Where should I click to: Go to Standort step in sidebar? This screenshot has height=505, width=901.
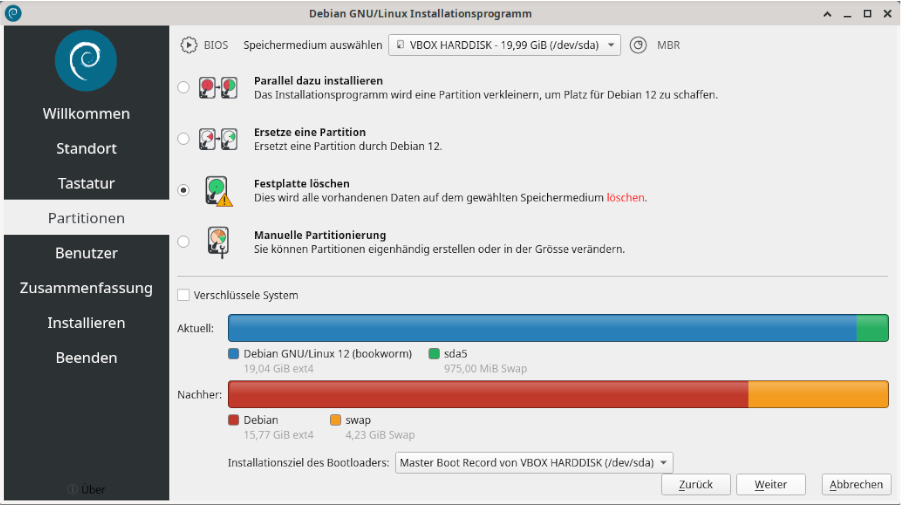(86, 148)
